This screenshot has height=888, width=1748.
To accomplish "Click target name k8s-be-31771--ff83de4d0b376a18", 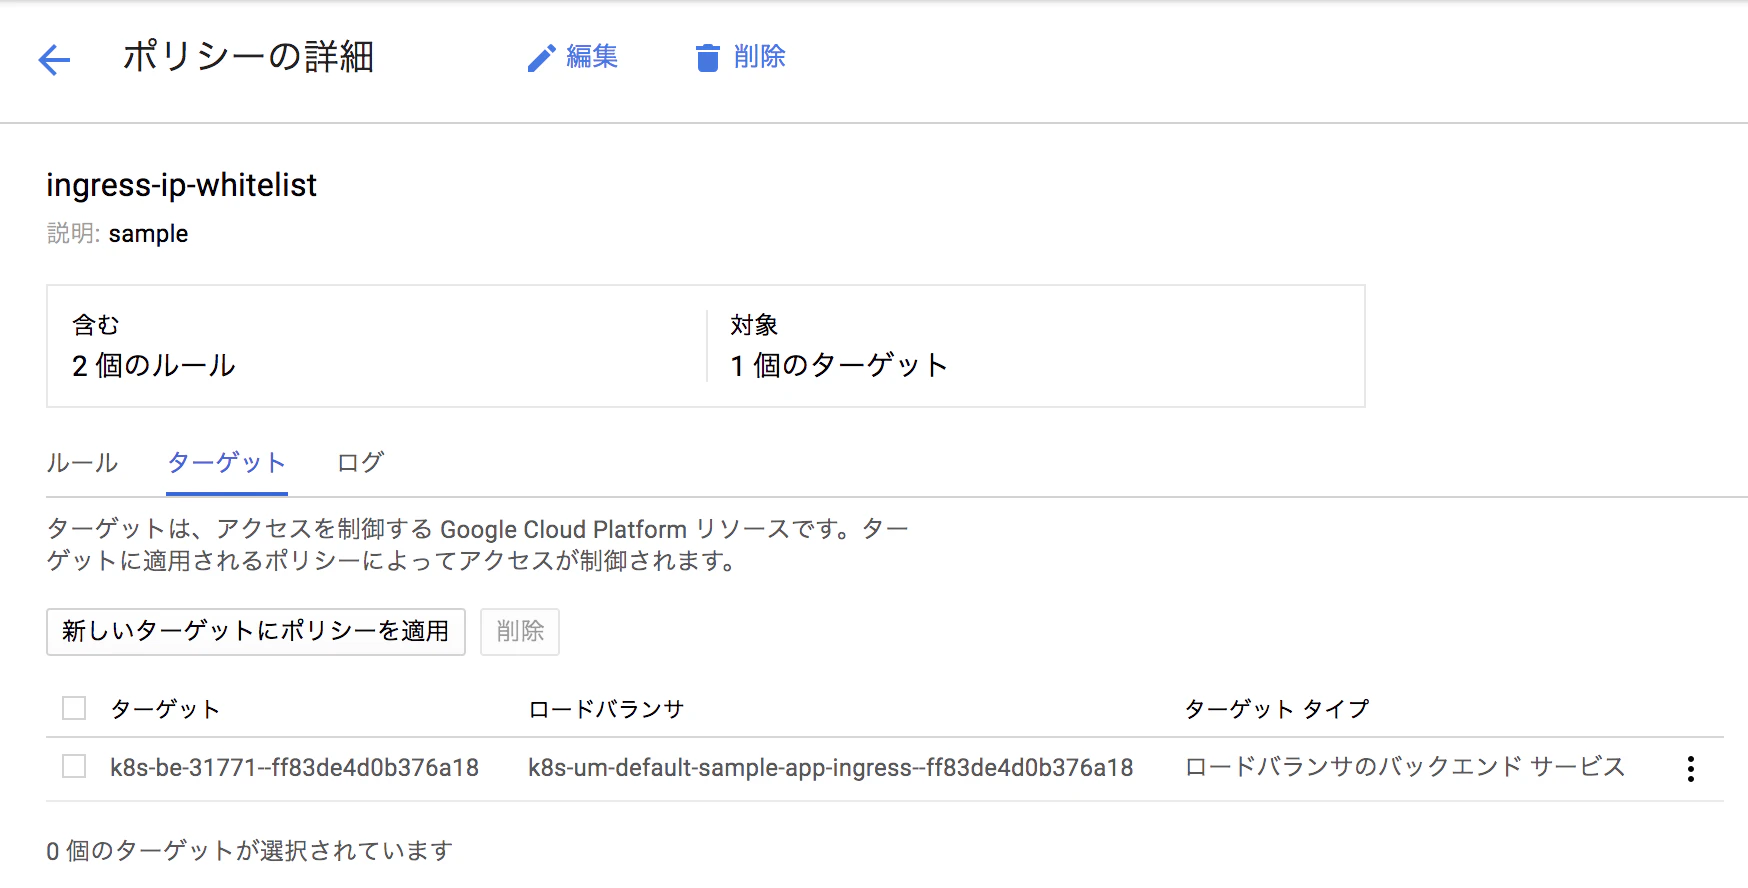I will click(x=294, y=767).
